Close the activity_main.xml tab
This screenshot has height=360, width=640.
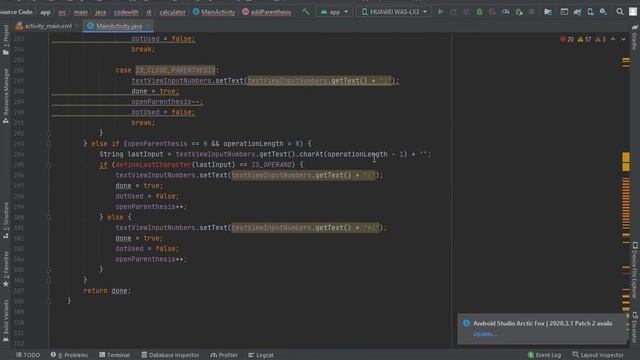[77, 26]
